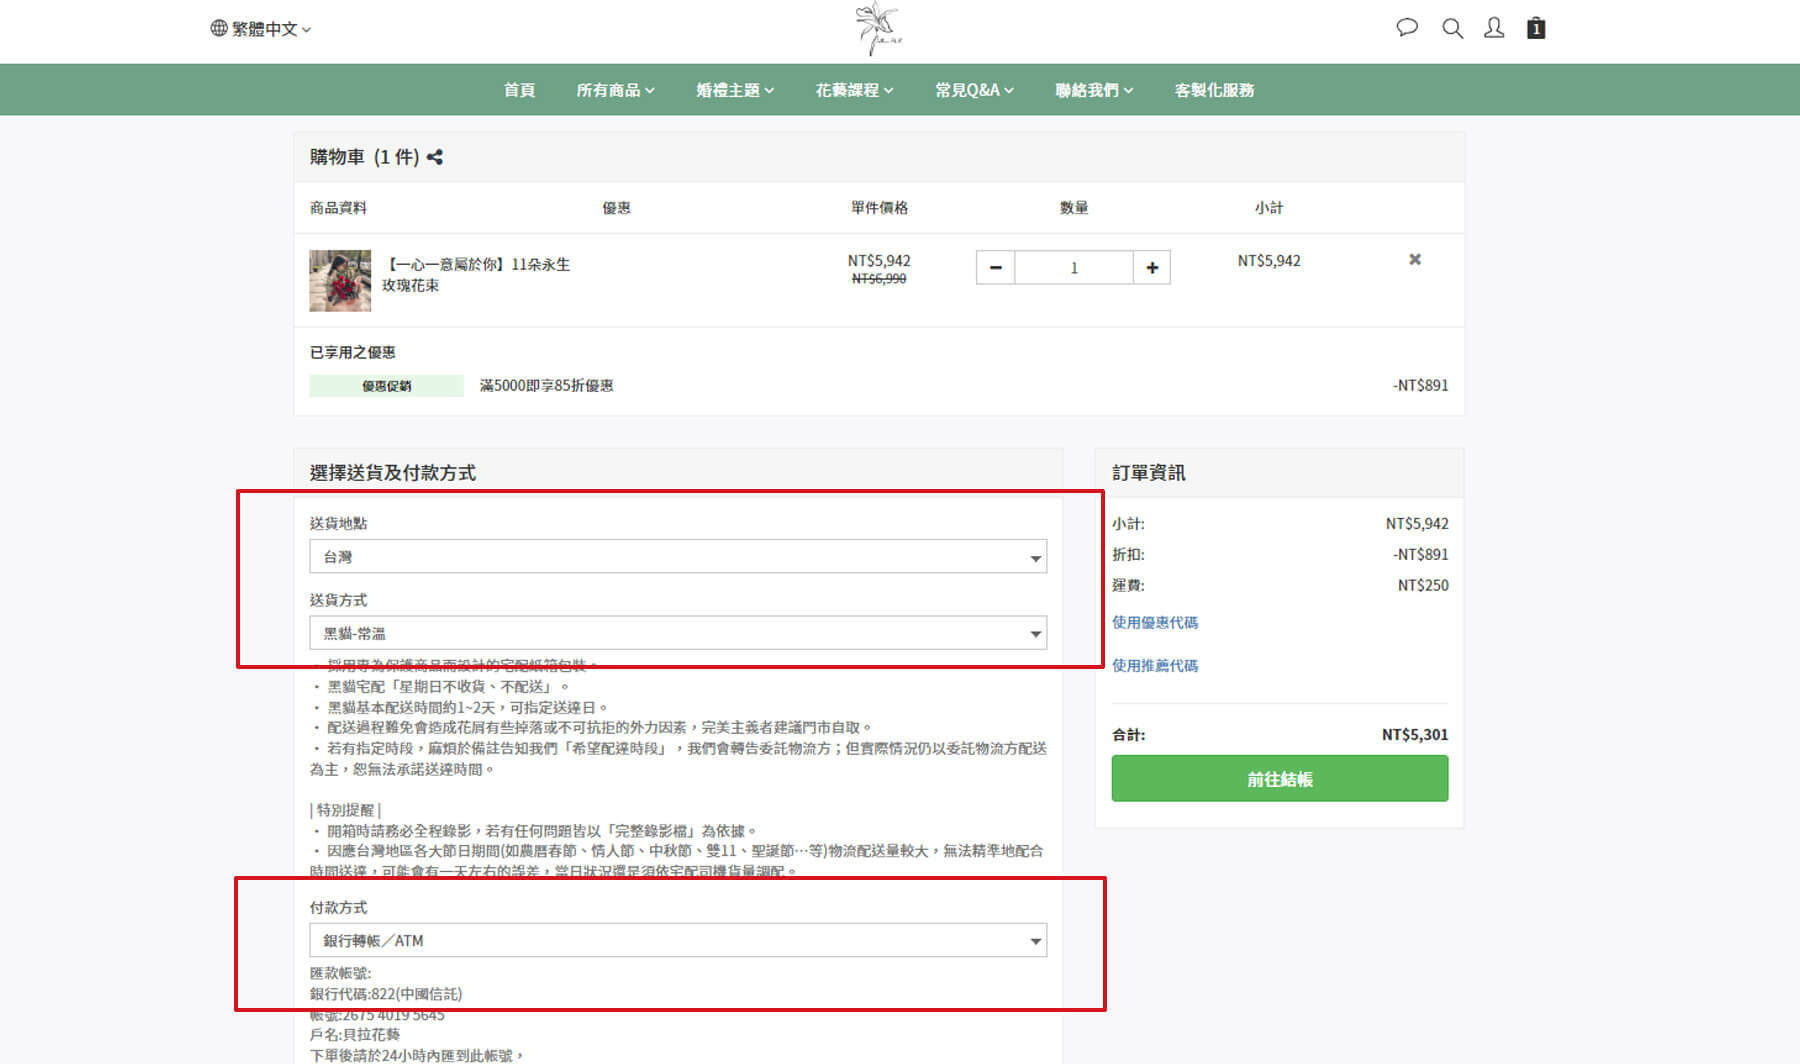Open the 繁體中文 language selector
The image size is (1800, 1064).
(262, 29)
